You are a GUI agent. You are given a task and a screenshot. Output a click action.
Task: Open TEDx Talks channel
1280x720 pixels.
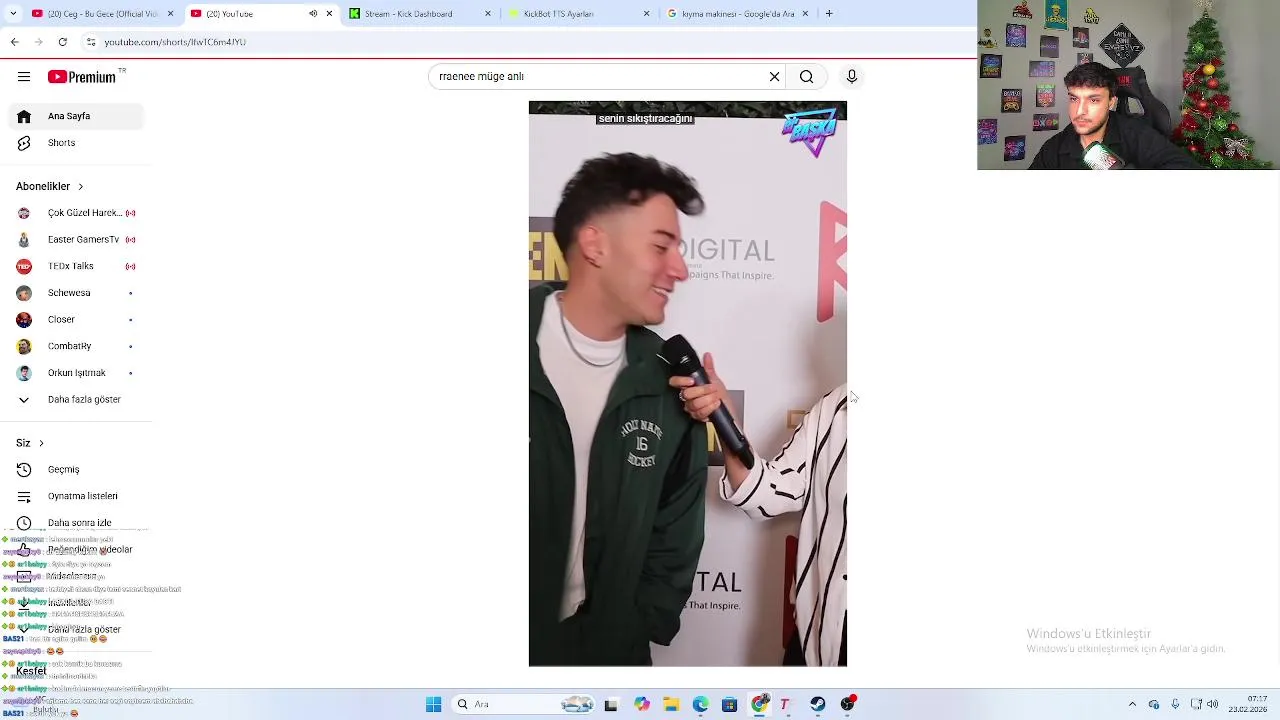tap(76, 267)
